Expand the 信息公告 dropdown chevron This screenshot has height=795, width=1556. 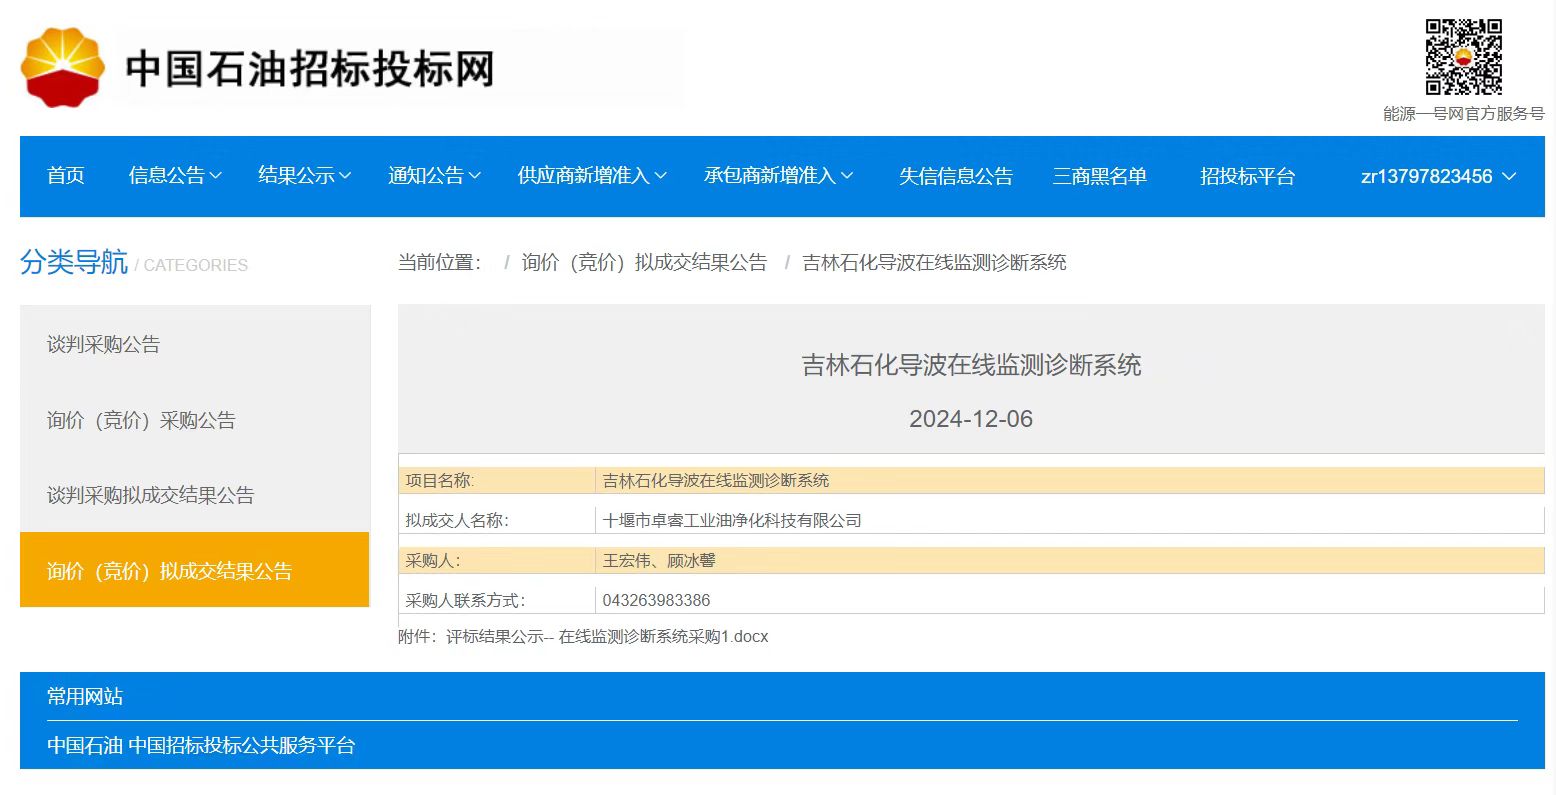(x=215, y=176)
